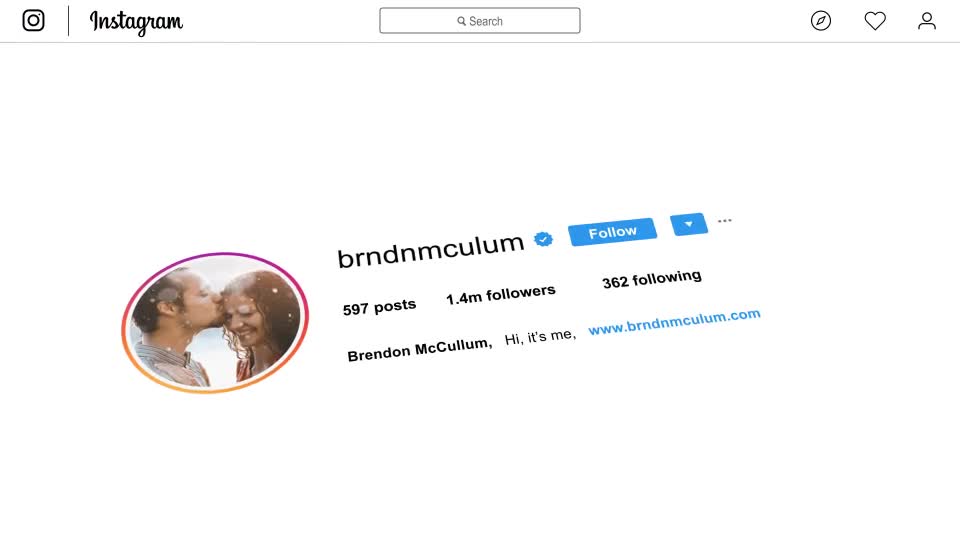Click the magnifier icon in the search box
Image resolution: width=960 pixels, height=540 pixels.
tap(461, 21)
